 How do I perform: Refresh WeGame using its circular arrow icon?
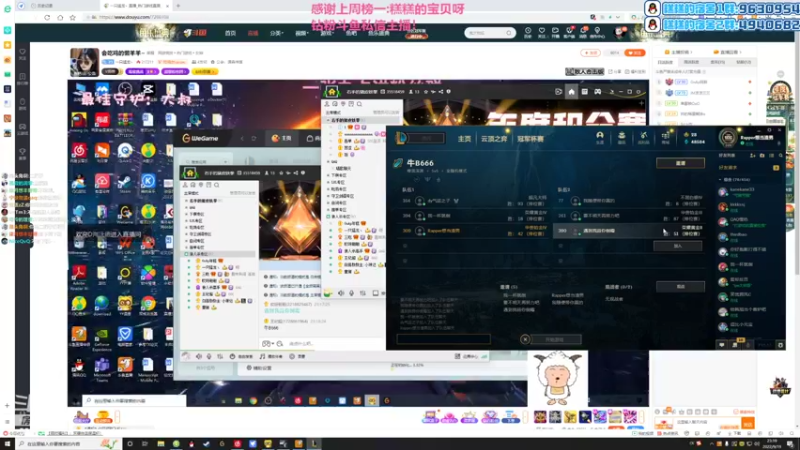(254, 138)
